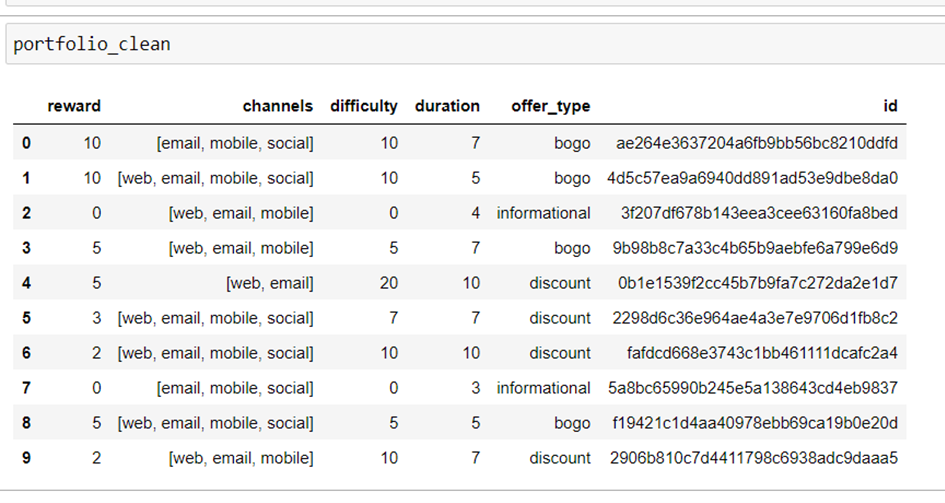
Task: Click the offer_type column header
Action: pos(550,106)
